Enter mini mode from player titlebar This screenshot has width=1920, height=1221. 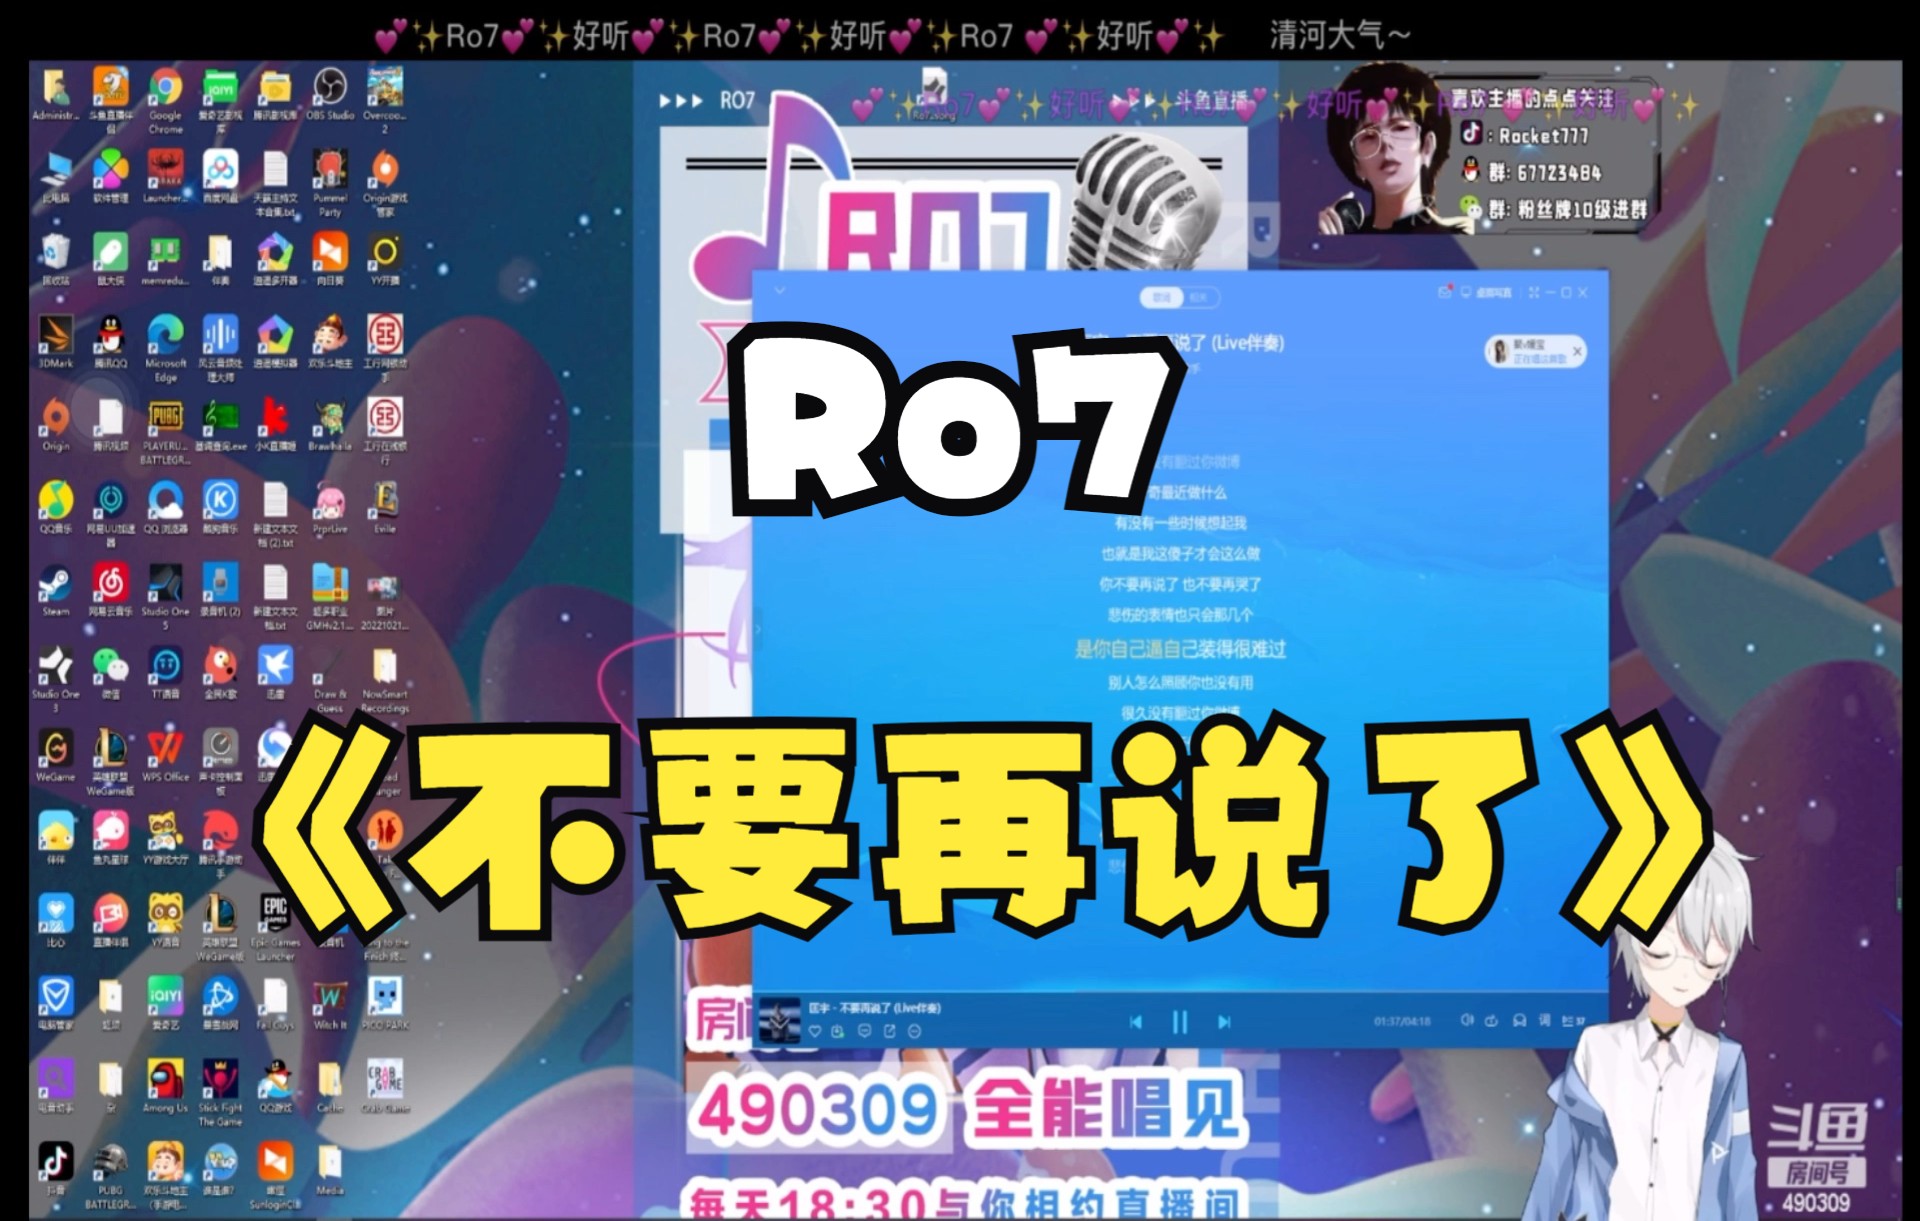point(1534,292)
